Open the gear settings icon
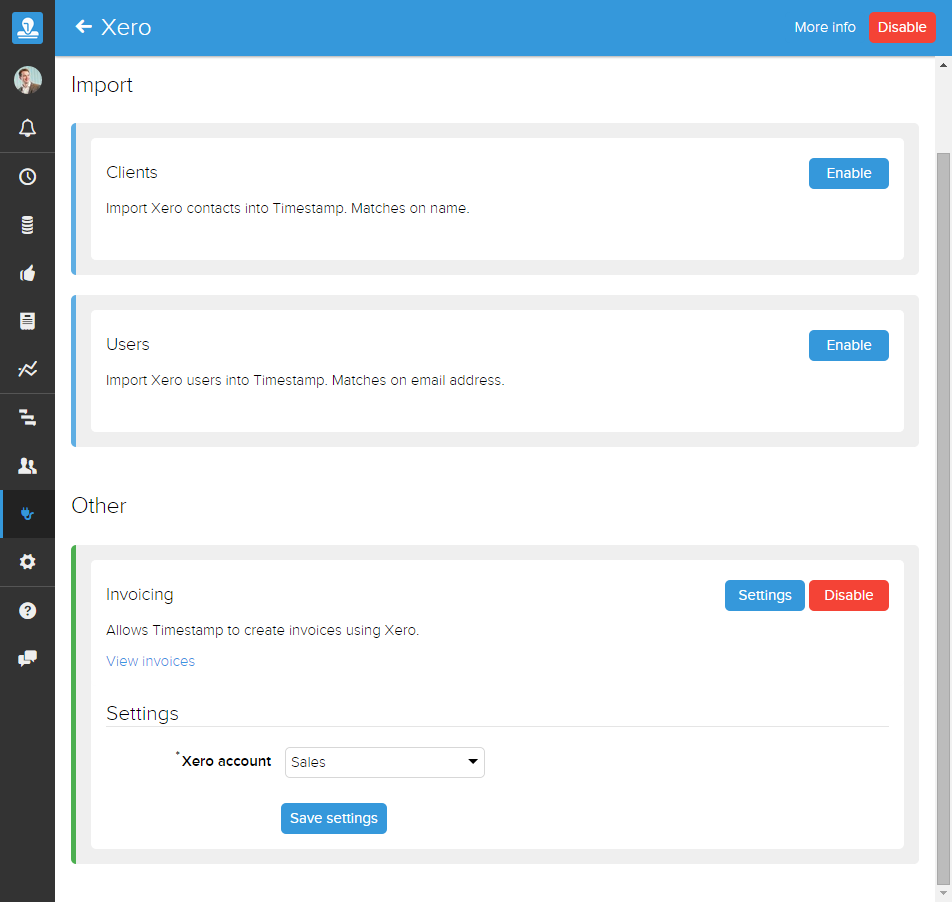This screenshot has height=902, width=952. pyautogui.click(x=27, y=561)
